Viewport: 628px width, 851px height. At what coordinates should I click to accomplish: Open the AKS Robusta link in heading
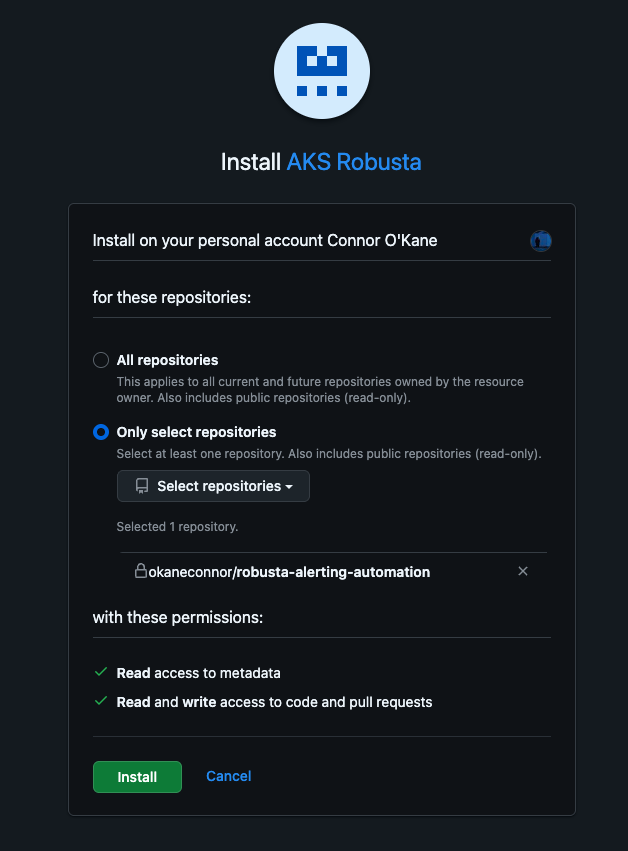[x=354, y=162]
